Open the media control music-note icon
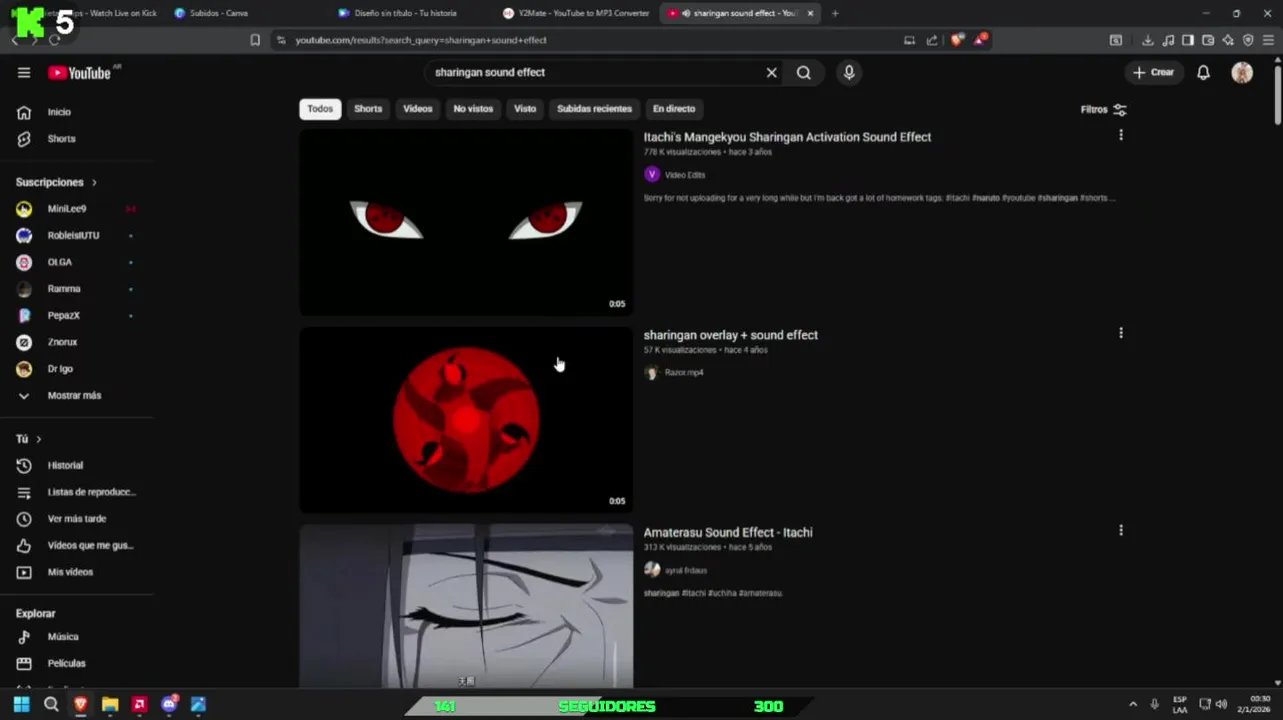The image size is (1283, 720). pyautogui.click(x=1168, y=40)
